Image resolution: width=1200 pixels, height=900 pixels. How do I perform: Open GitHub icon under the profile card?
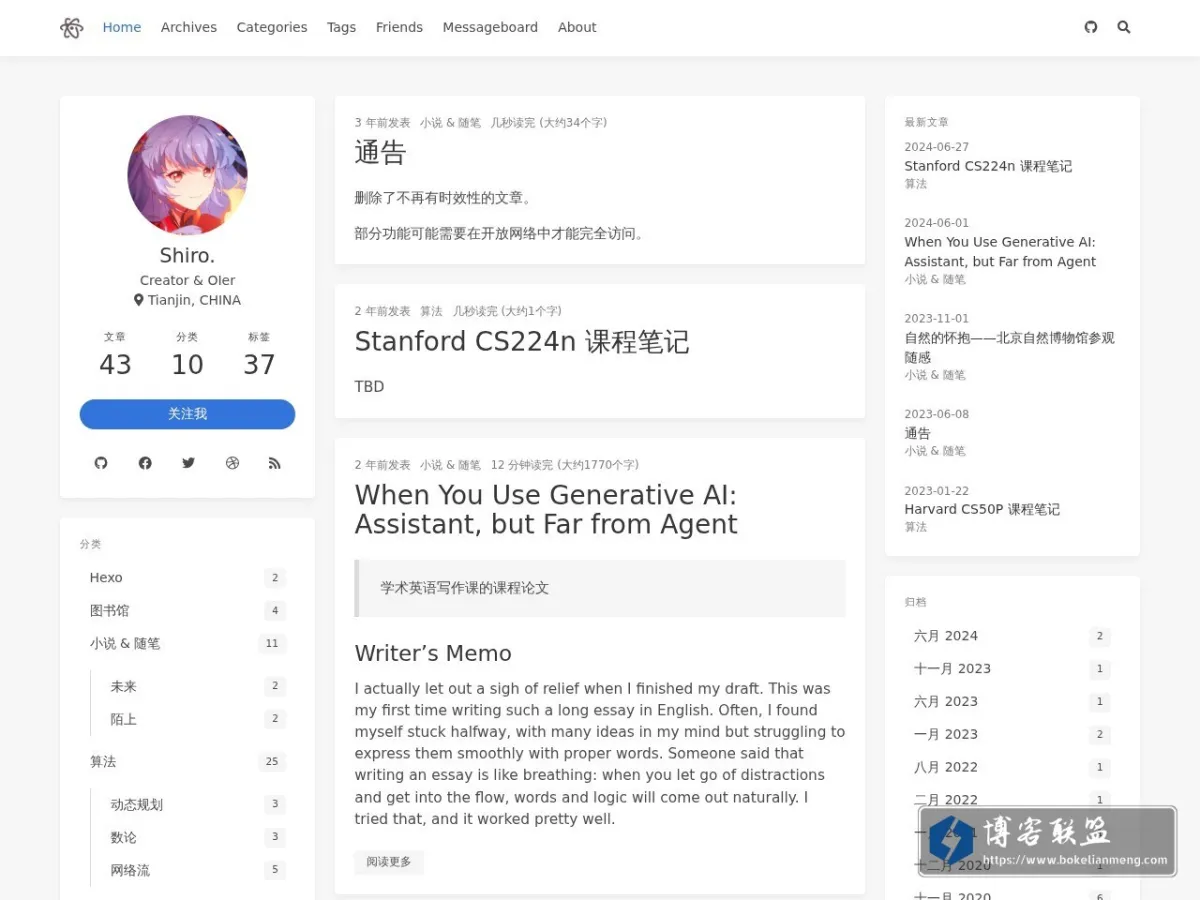(x=101, y=463)
